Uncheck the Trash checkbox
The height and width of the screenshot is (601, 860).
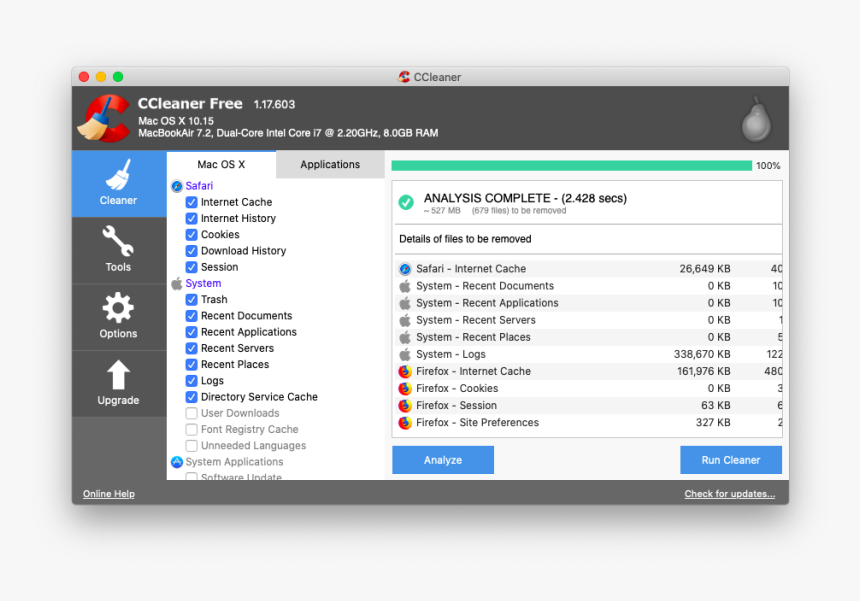191,299
